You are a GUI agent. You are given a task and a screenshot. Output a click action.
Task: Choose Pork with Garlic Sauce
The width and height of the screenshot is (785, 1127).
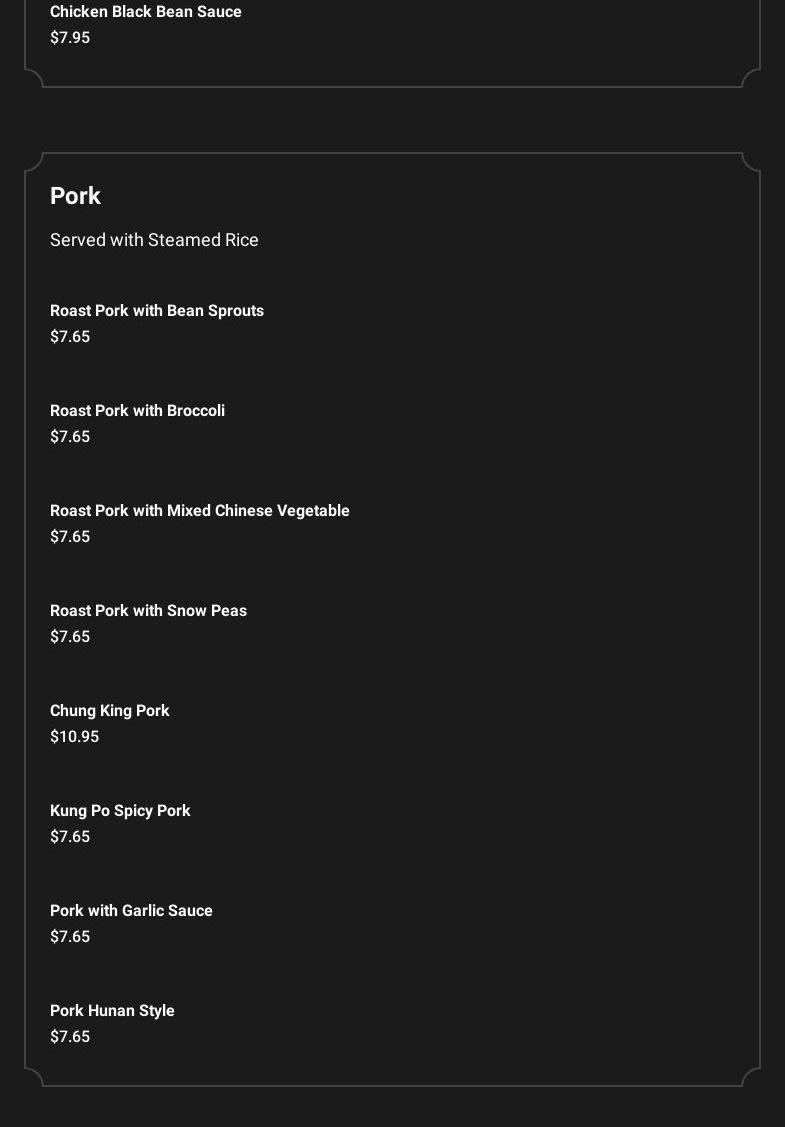(x=132, y=910)
